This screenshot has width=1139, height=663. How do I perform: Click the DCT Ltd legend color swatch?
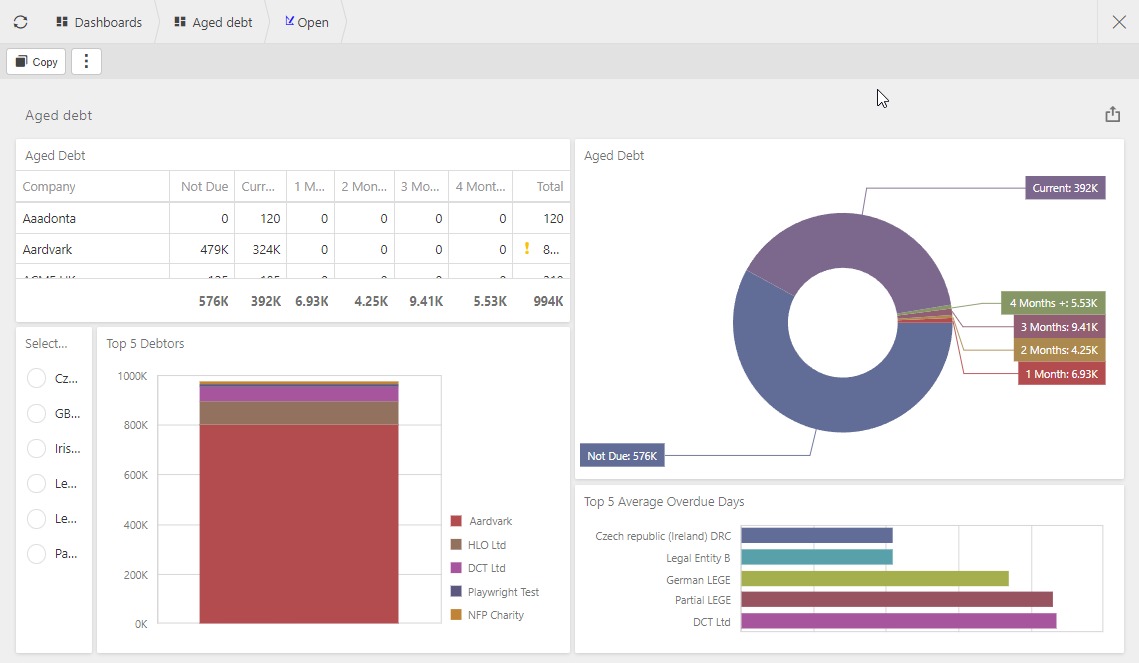[x=456, y=568]
